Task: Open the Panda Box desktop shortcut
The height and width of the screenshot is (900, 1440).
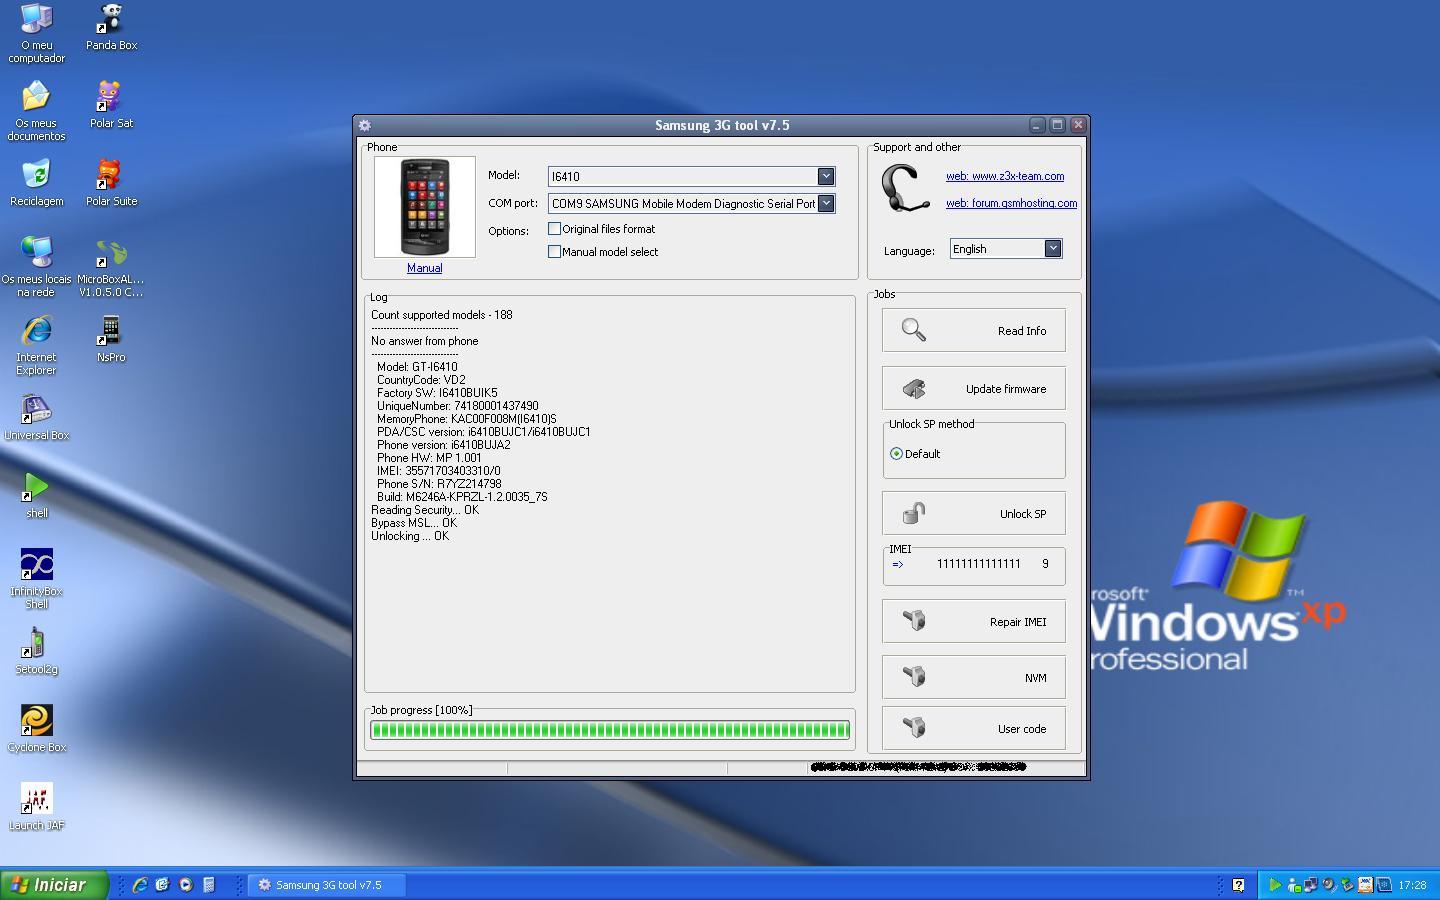Action: (x=111, y=27)
